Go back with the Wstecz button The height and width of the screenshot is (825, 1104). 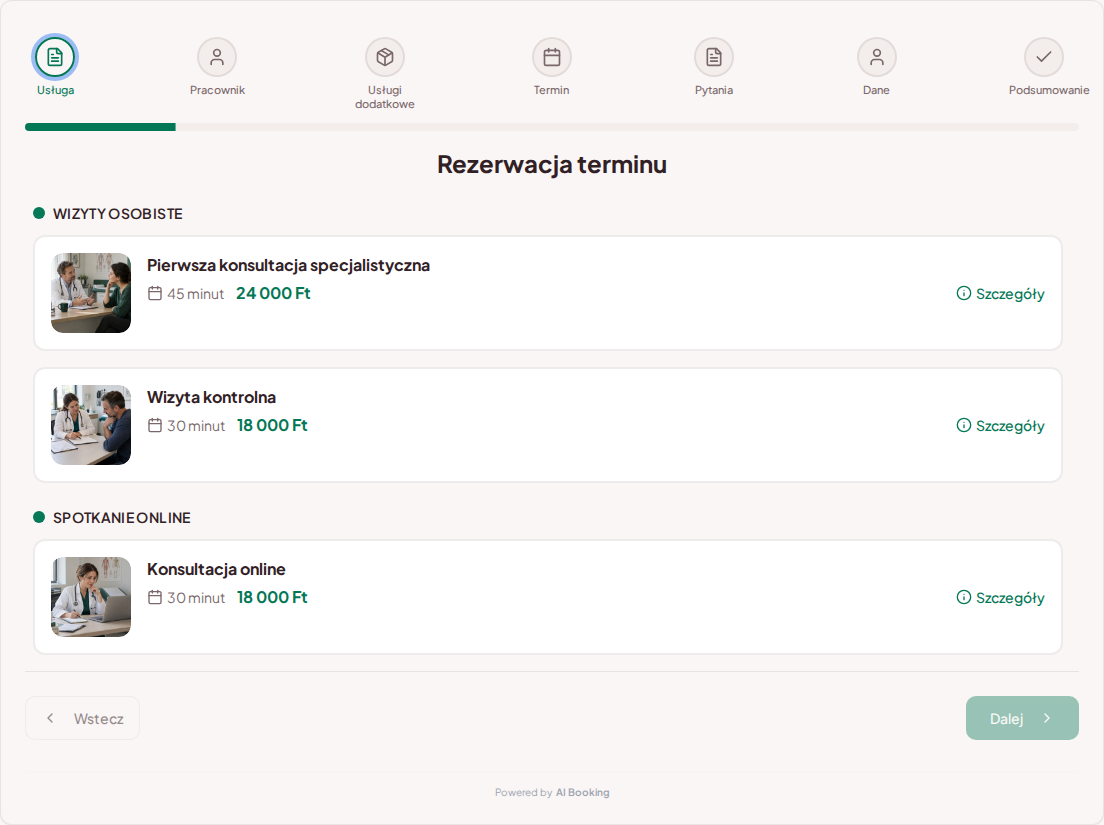[x=82, y=718]
